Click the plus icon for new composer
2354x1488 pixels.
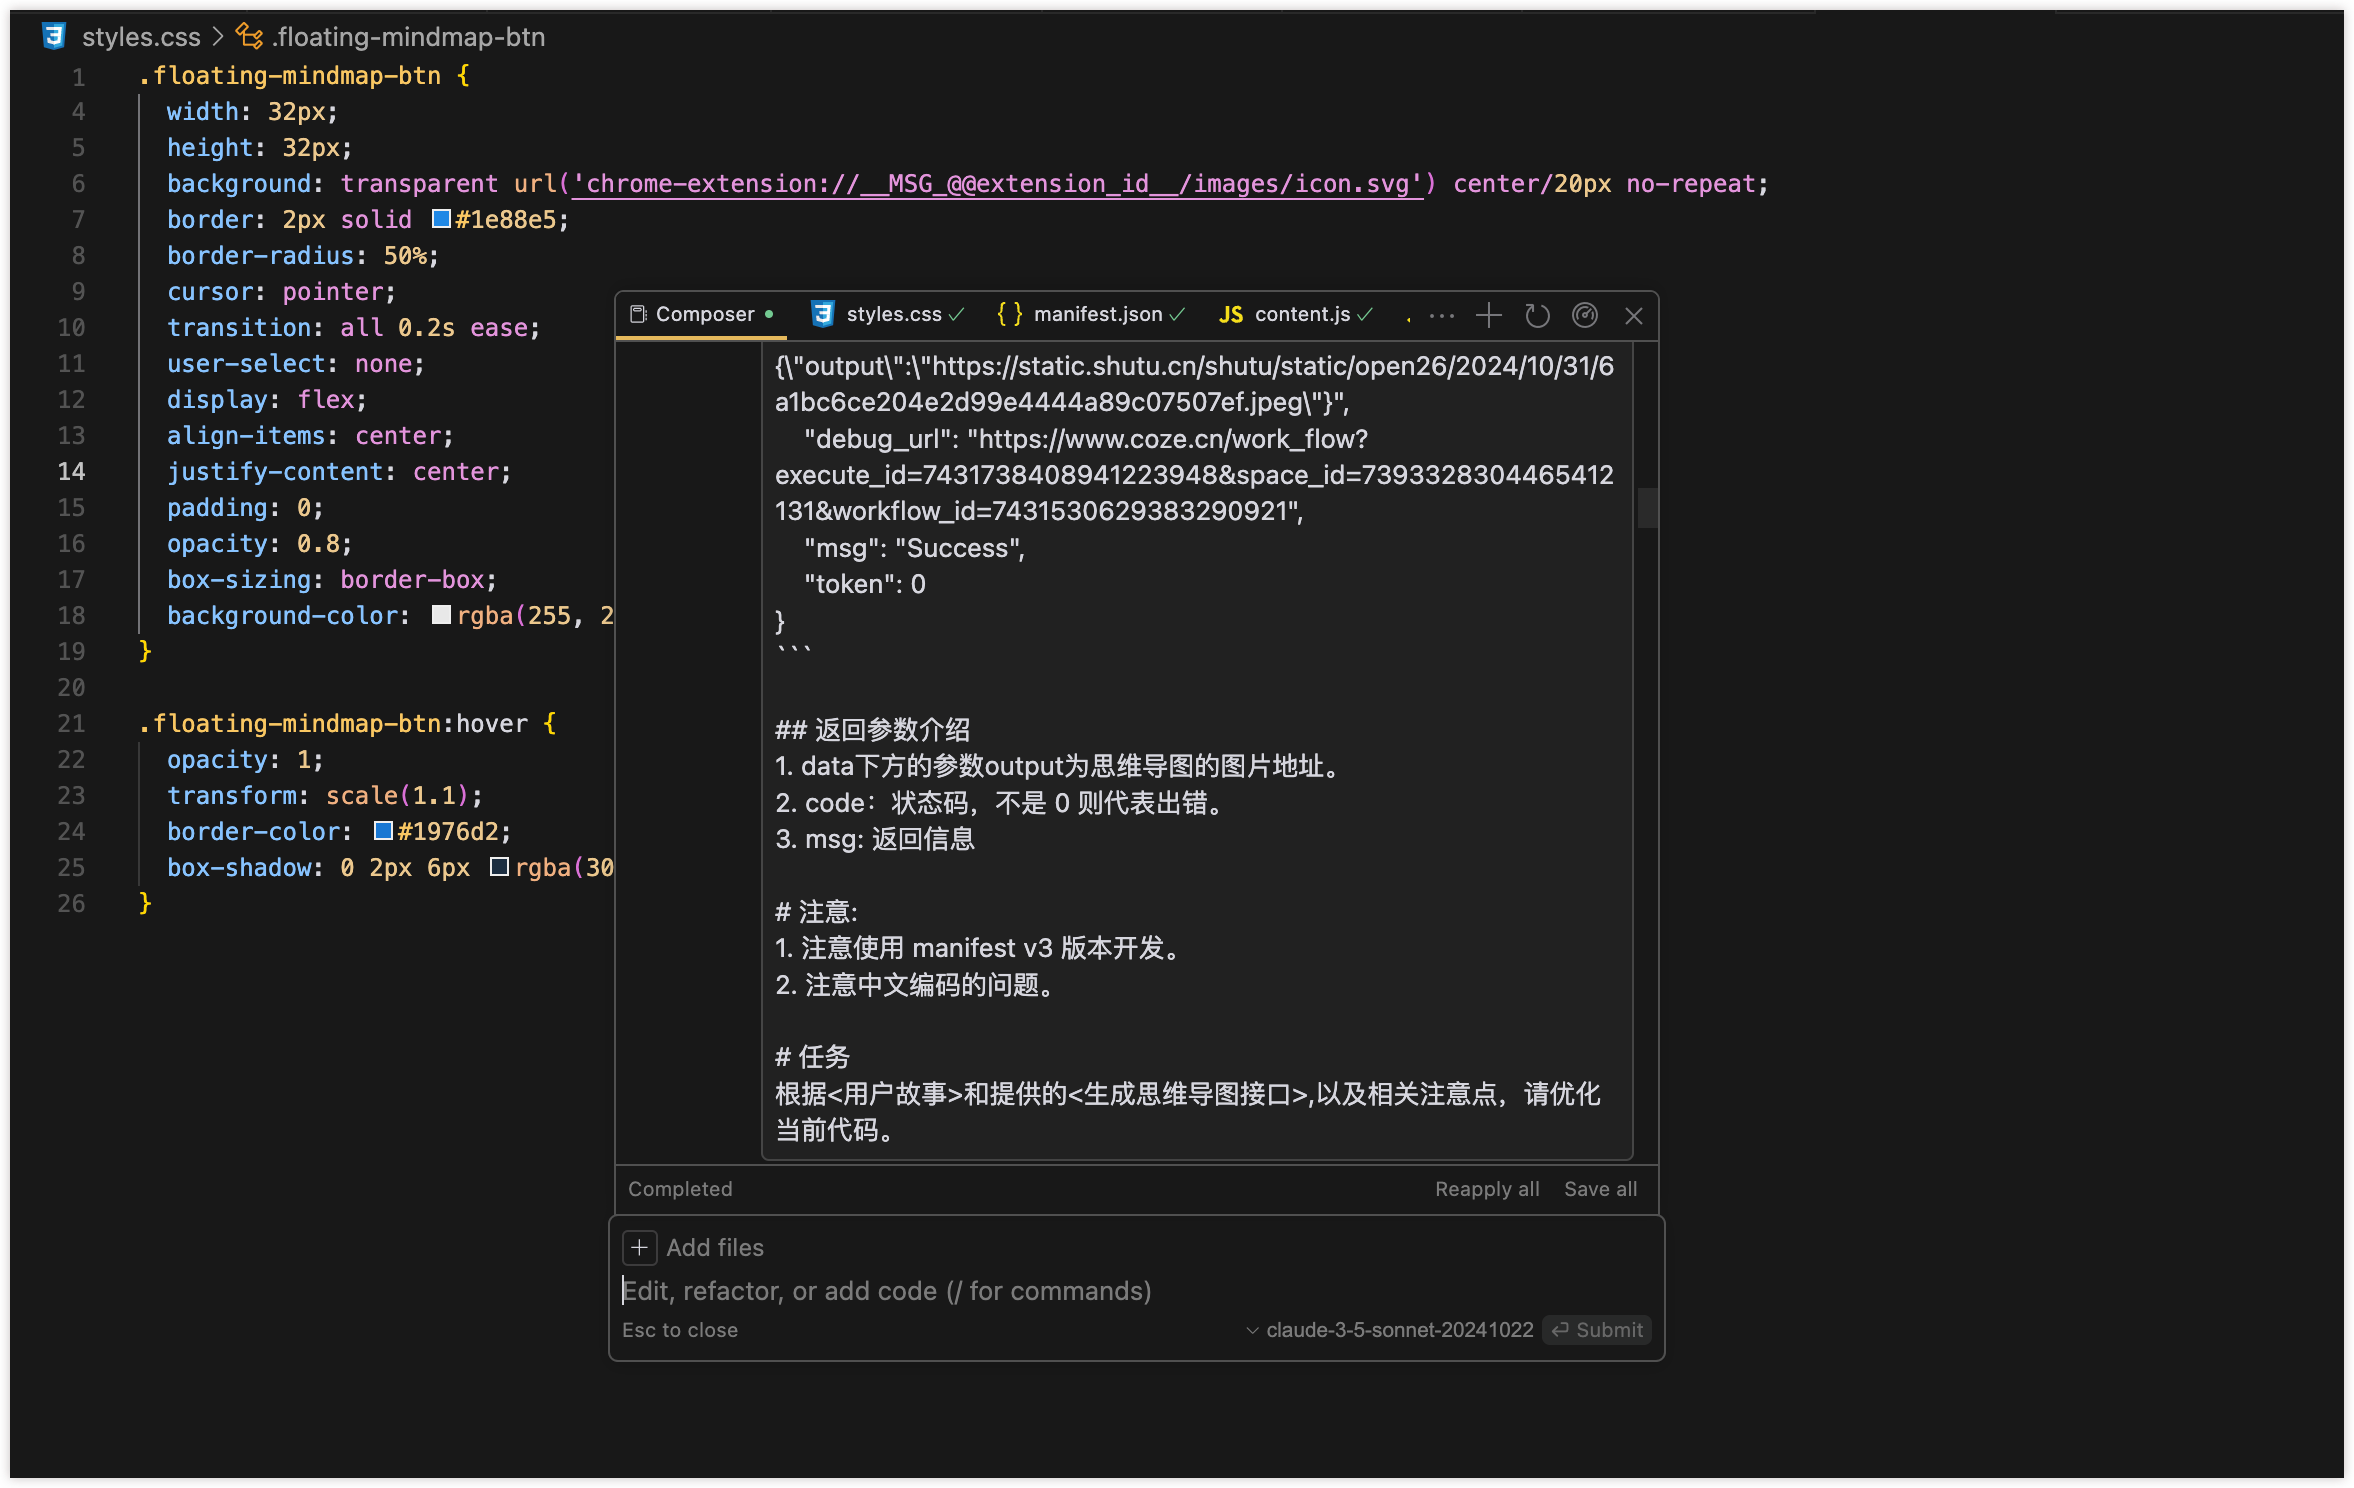click(x=1489, y=316)
